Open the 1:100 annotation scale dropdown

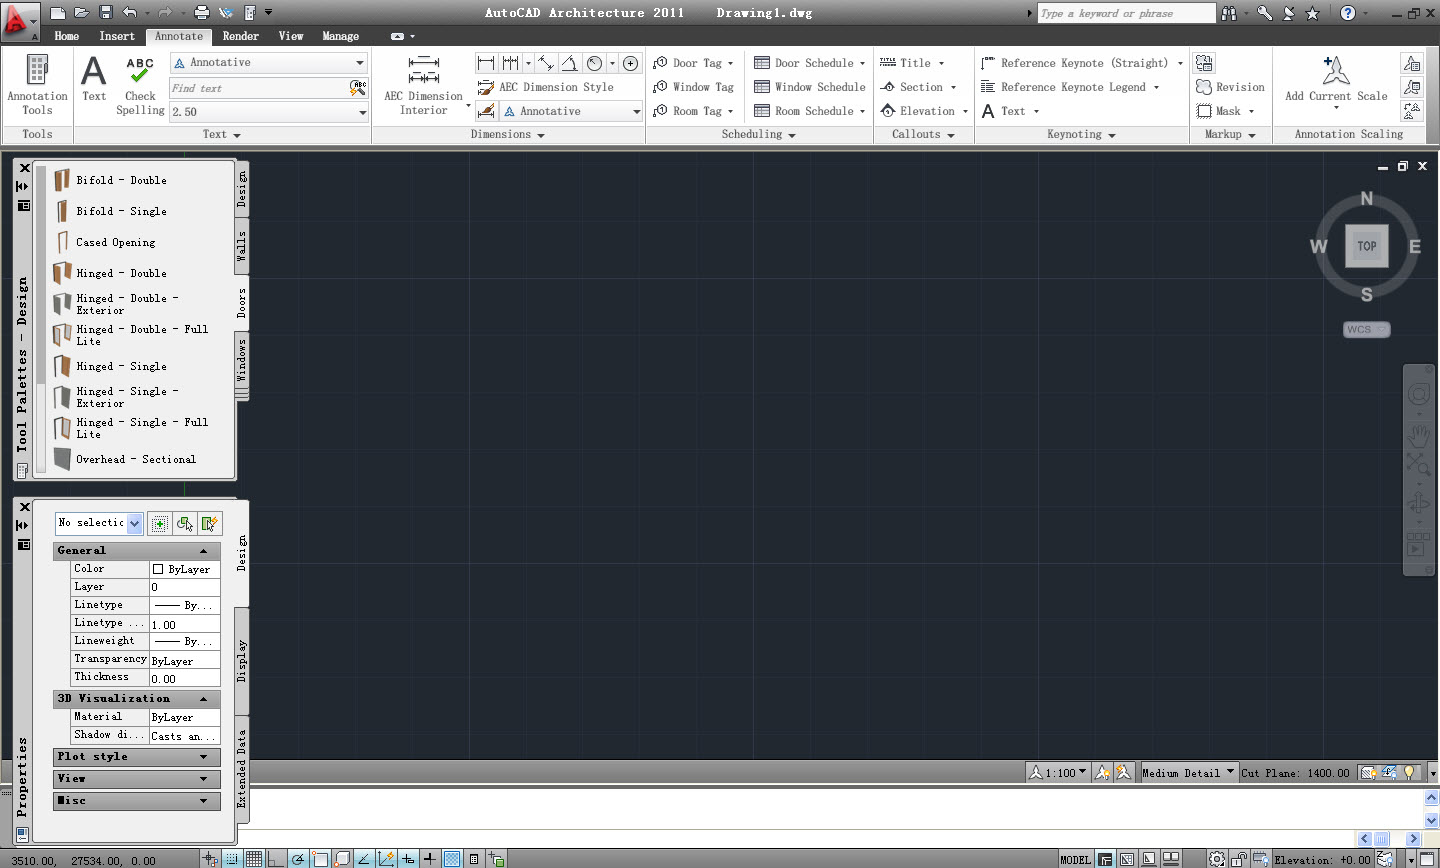pos(1059,773)
